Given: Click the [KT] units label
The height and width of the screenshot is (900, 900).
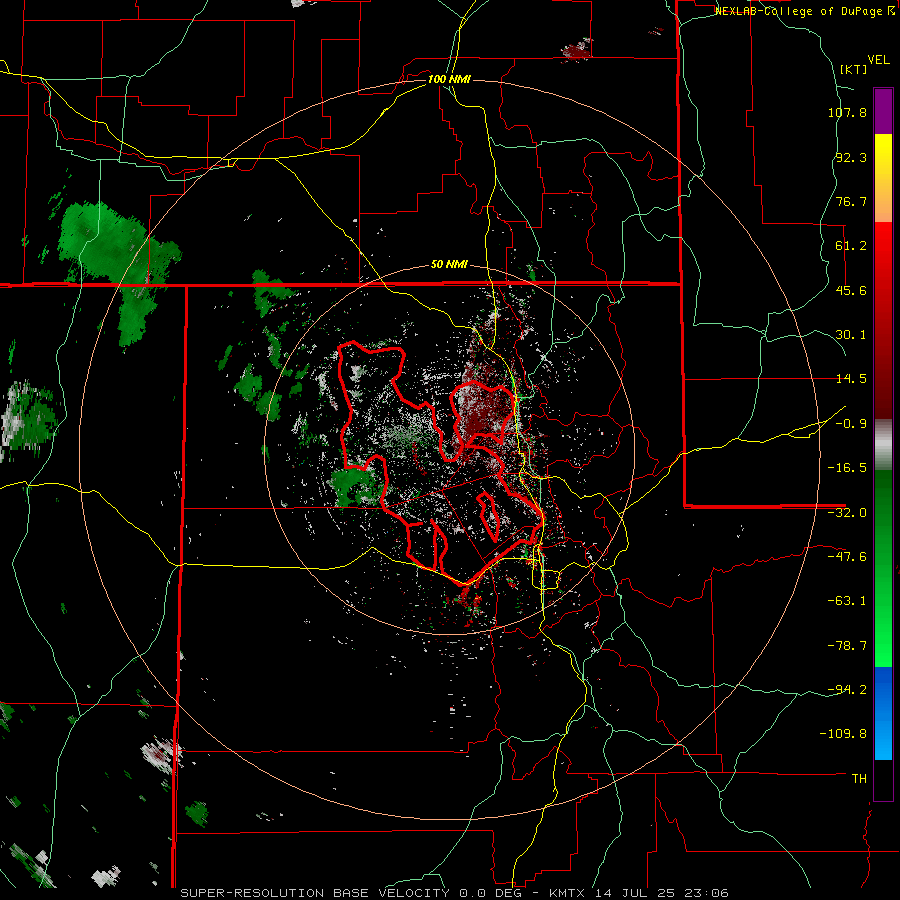Looking at the screenshot, I should coord(853,69).
